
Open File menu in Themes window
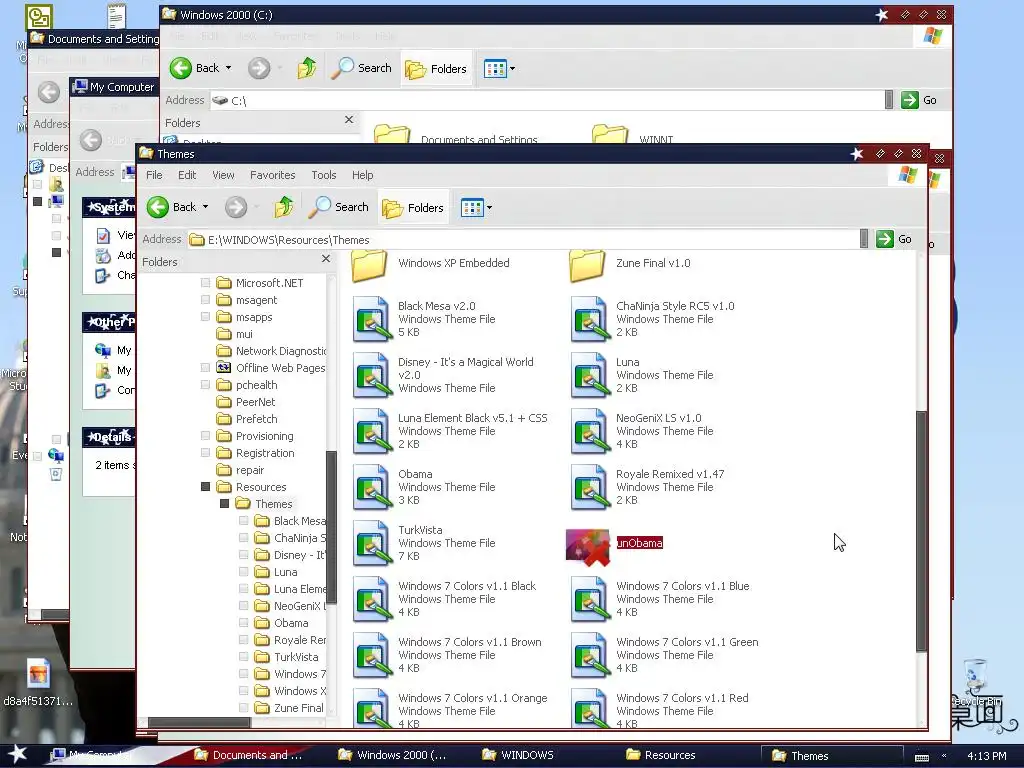pos(154,175)
